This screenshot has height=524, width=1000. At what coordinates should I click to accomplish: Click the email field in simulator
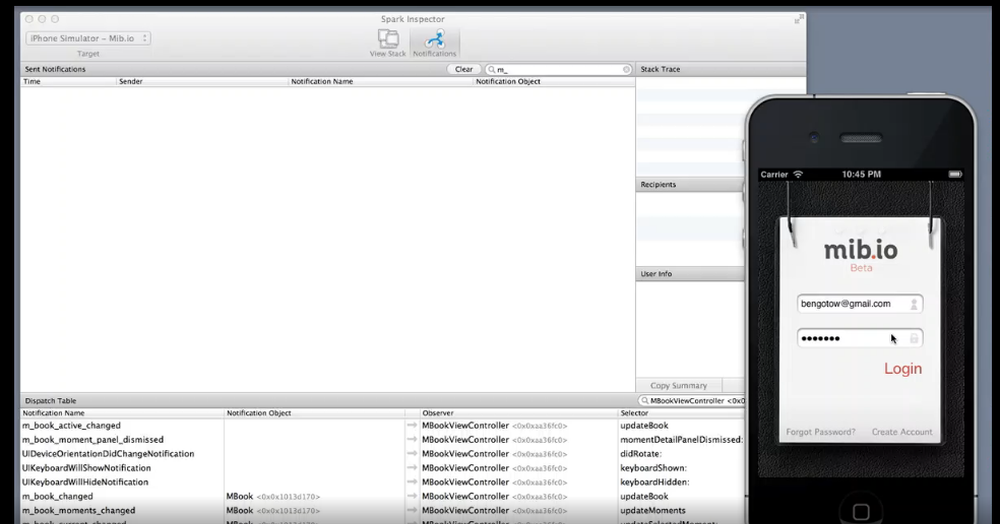(x=860, y=304)
